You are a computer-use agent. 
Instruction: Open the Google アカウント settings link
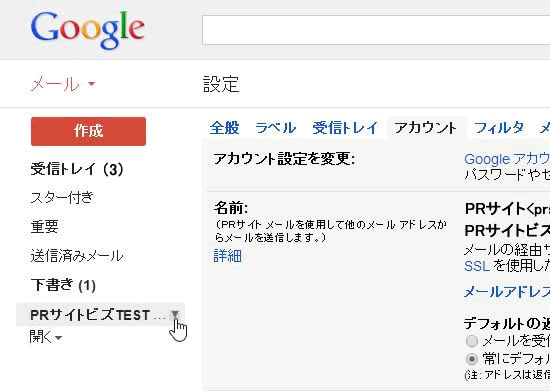(507, 159)
